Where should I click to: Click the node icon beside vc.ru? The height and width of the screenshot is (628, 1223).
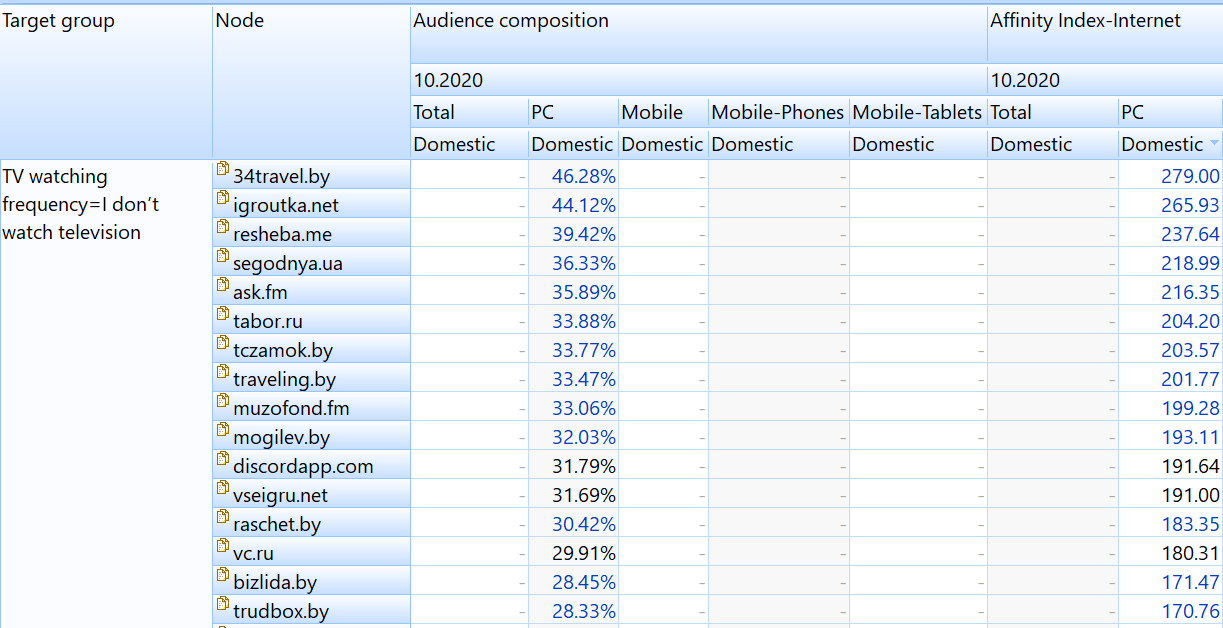223,548
